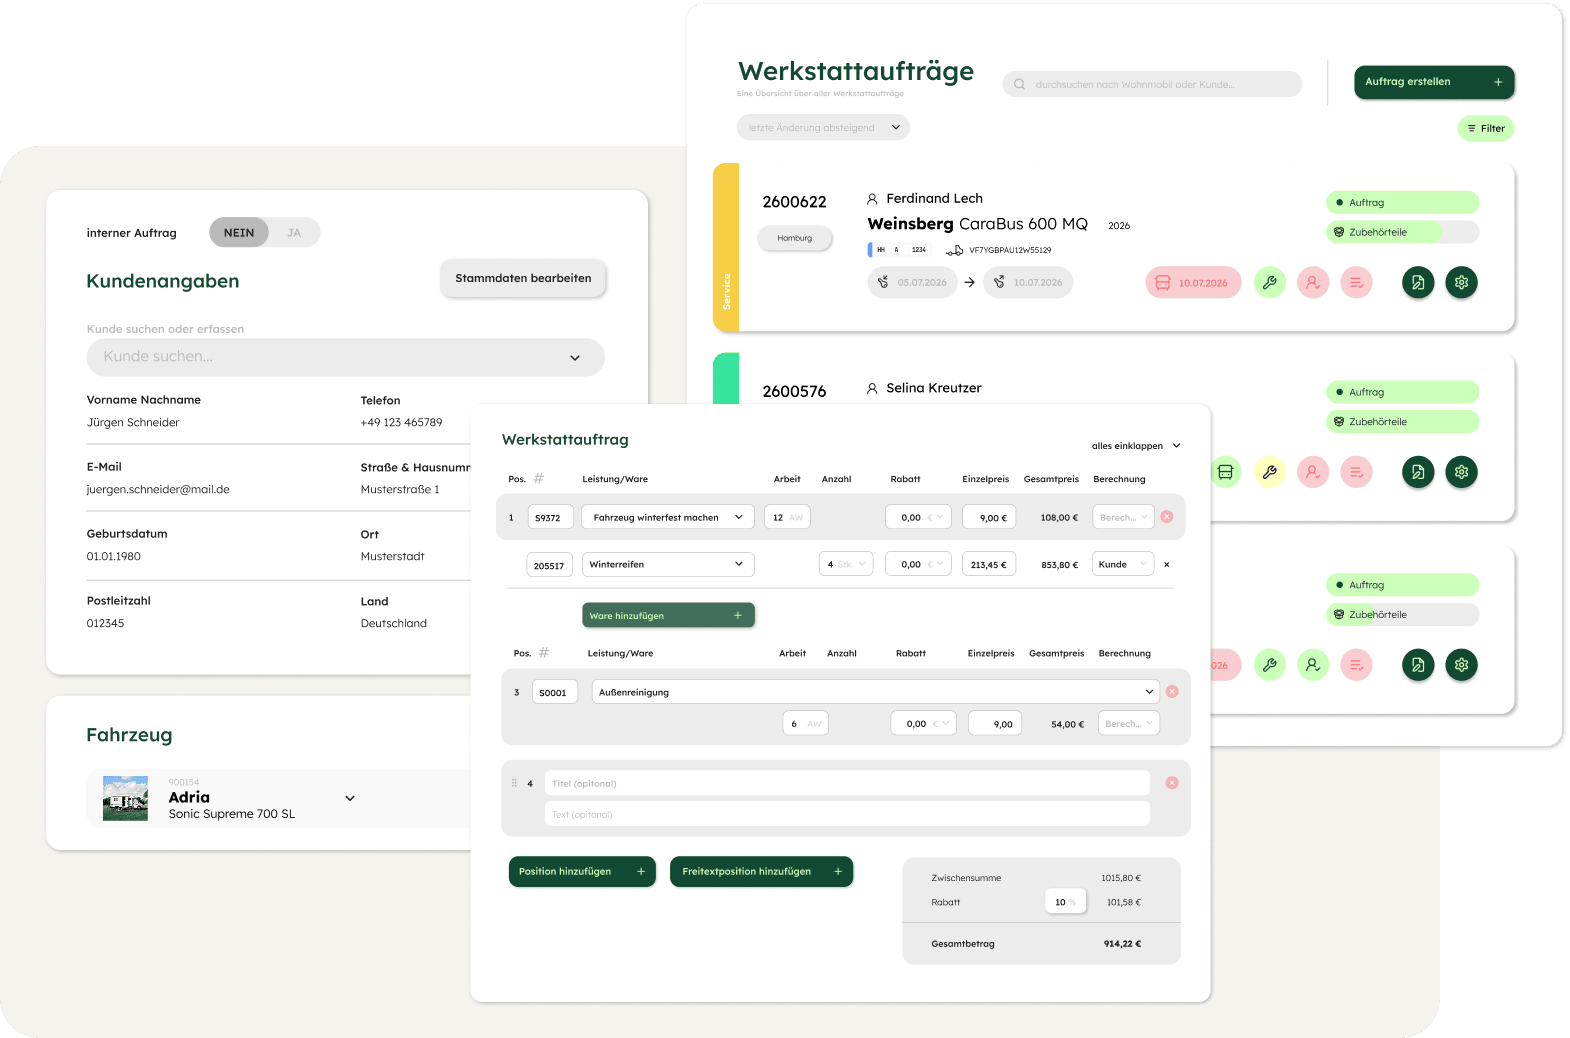Collapse all via 'alles einklappen'
Screen dimensions: 1570x1038
[x=1135, y=446]
